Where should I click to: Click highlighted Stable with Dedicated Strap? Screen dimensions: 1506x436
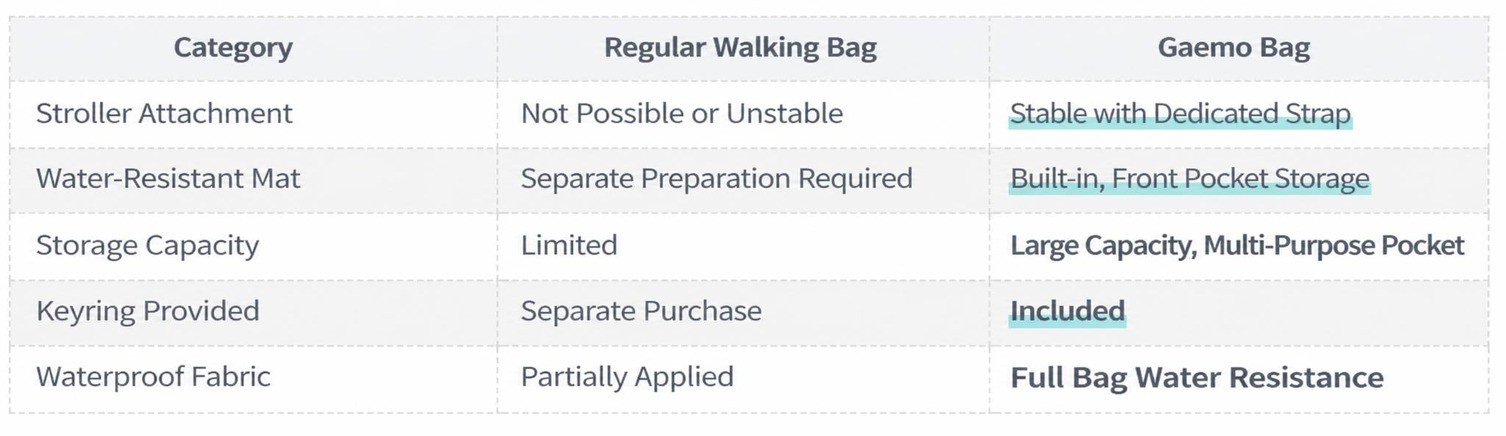[1181, 114]
